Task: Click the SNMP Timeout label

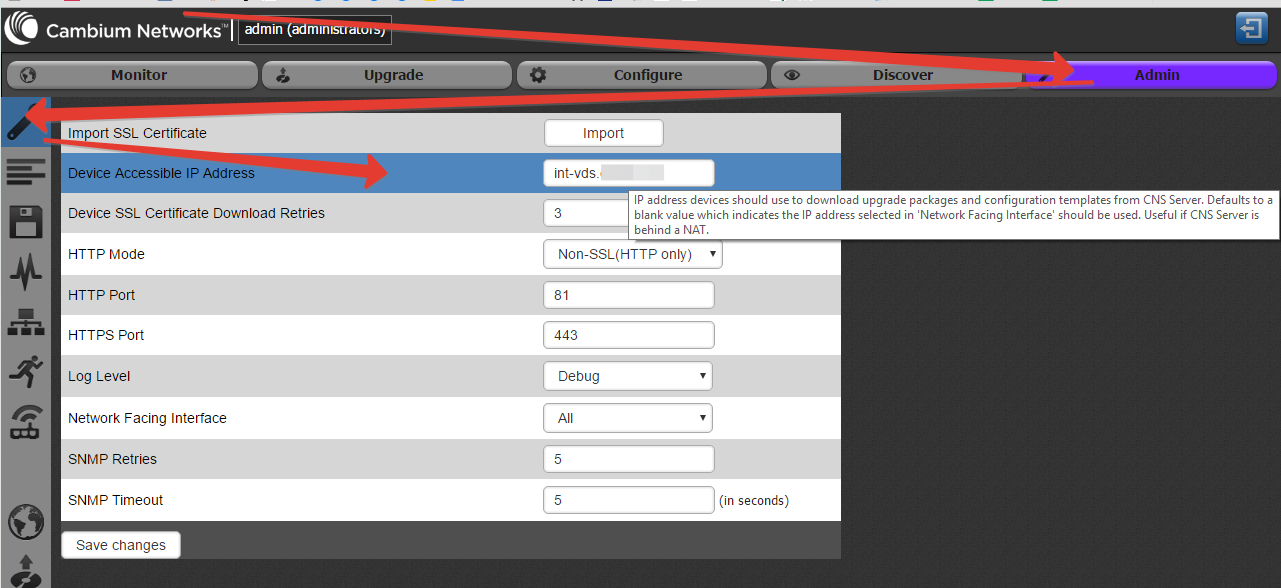Action: (115, 500)
